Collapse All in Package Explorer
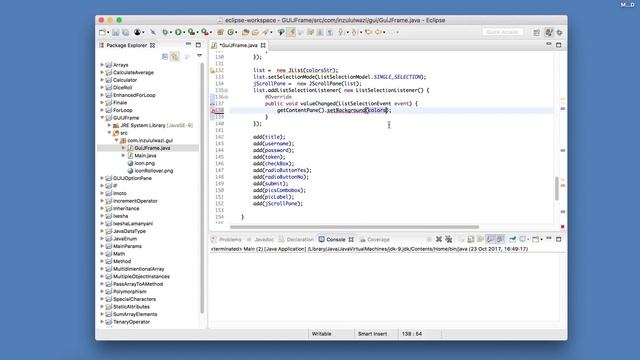640x360 pixels. click(165, 57)
